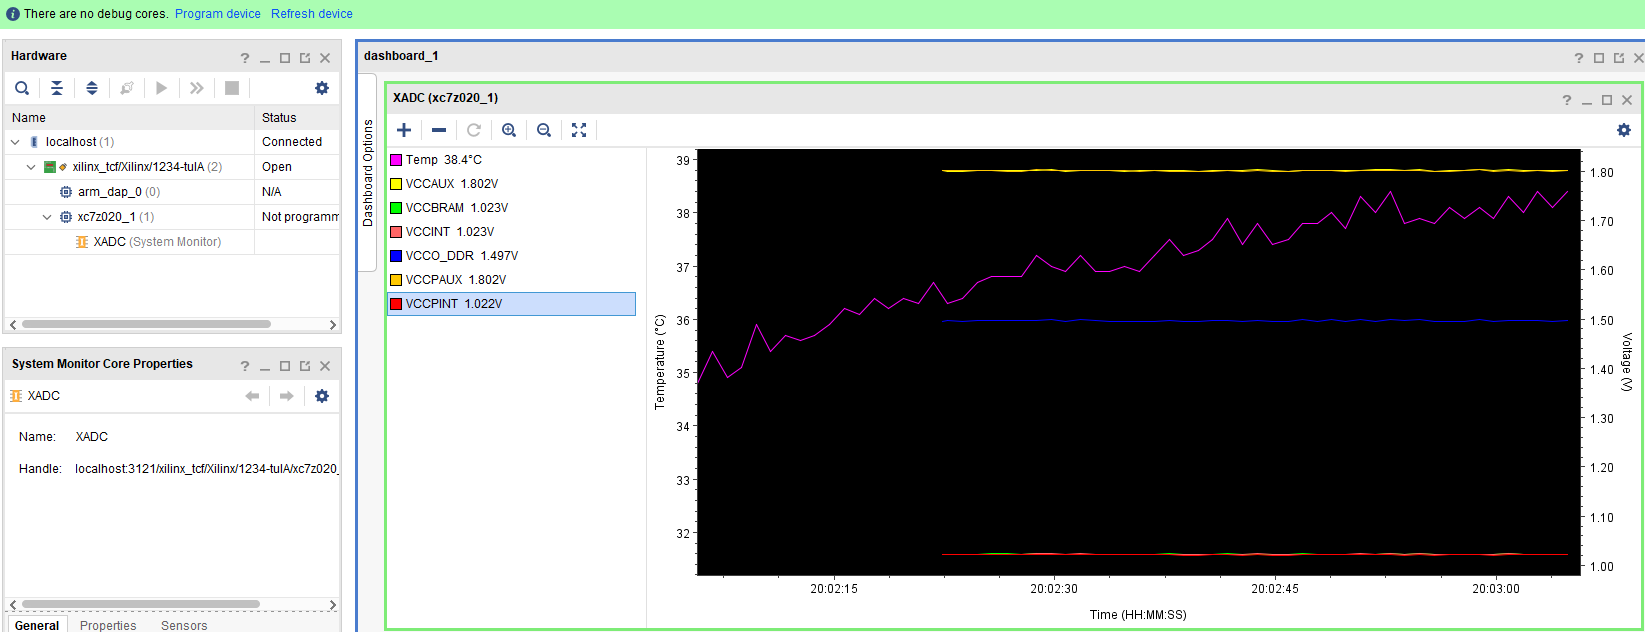The height and width of the screenshot is (632, 1645).
Task: Zoom out on the XADC chart
Action: coord(544,130)
